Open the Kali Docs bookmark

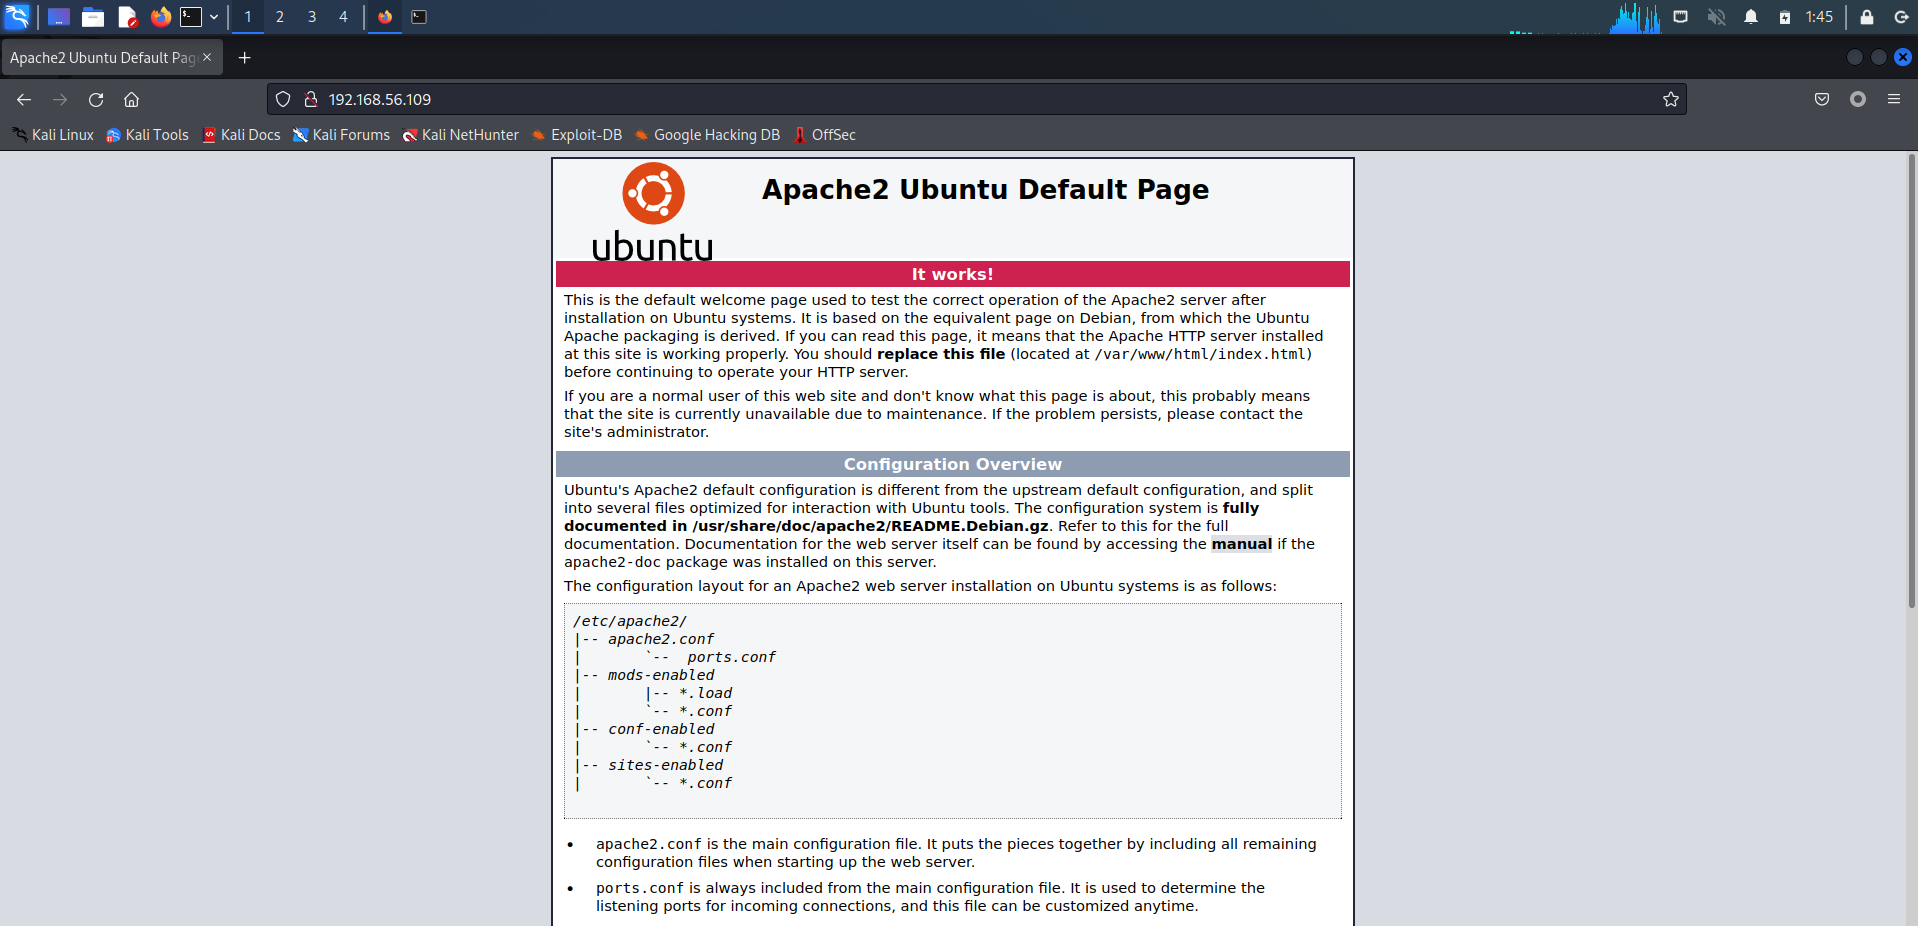(241, 135)
